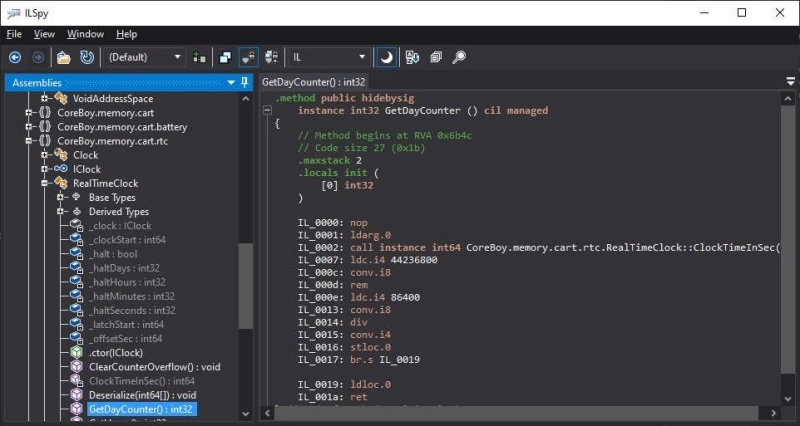Click the Manage assembly lists icon
The width and height of the screenshot is (800, 426).
pyautogui.click(x=199, y=57)
